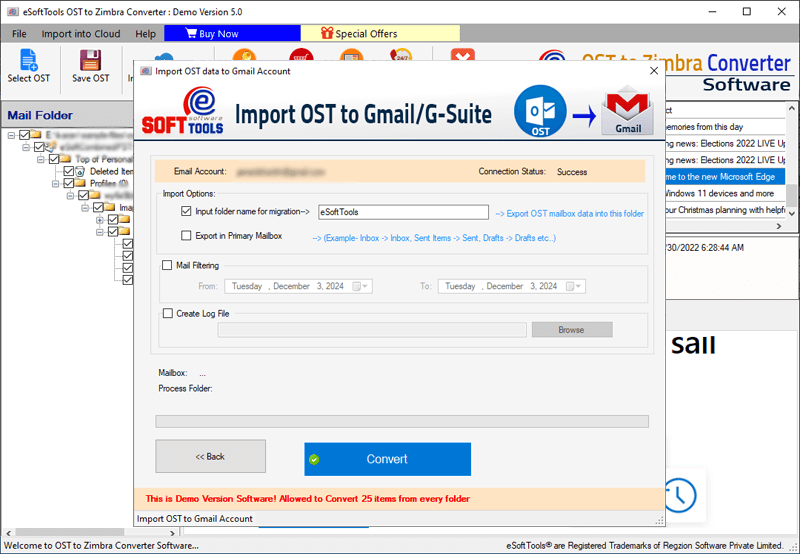This screenshot has height=554, width=800.
Task: Open the Import into Cloud menu
Action: 81,34
